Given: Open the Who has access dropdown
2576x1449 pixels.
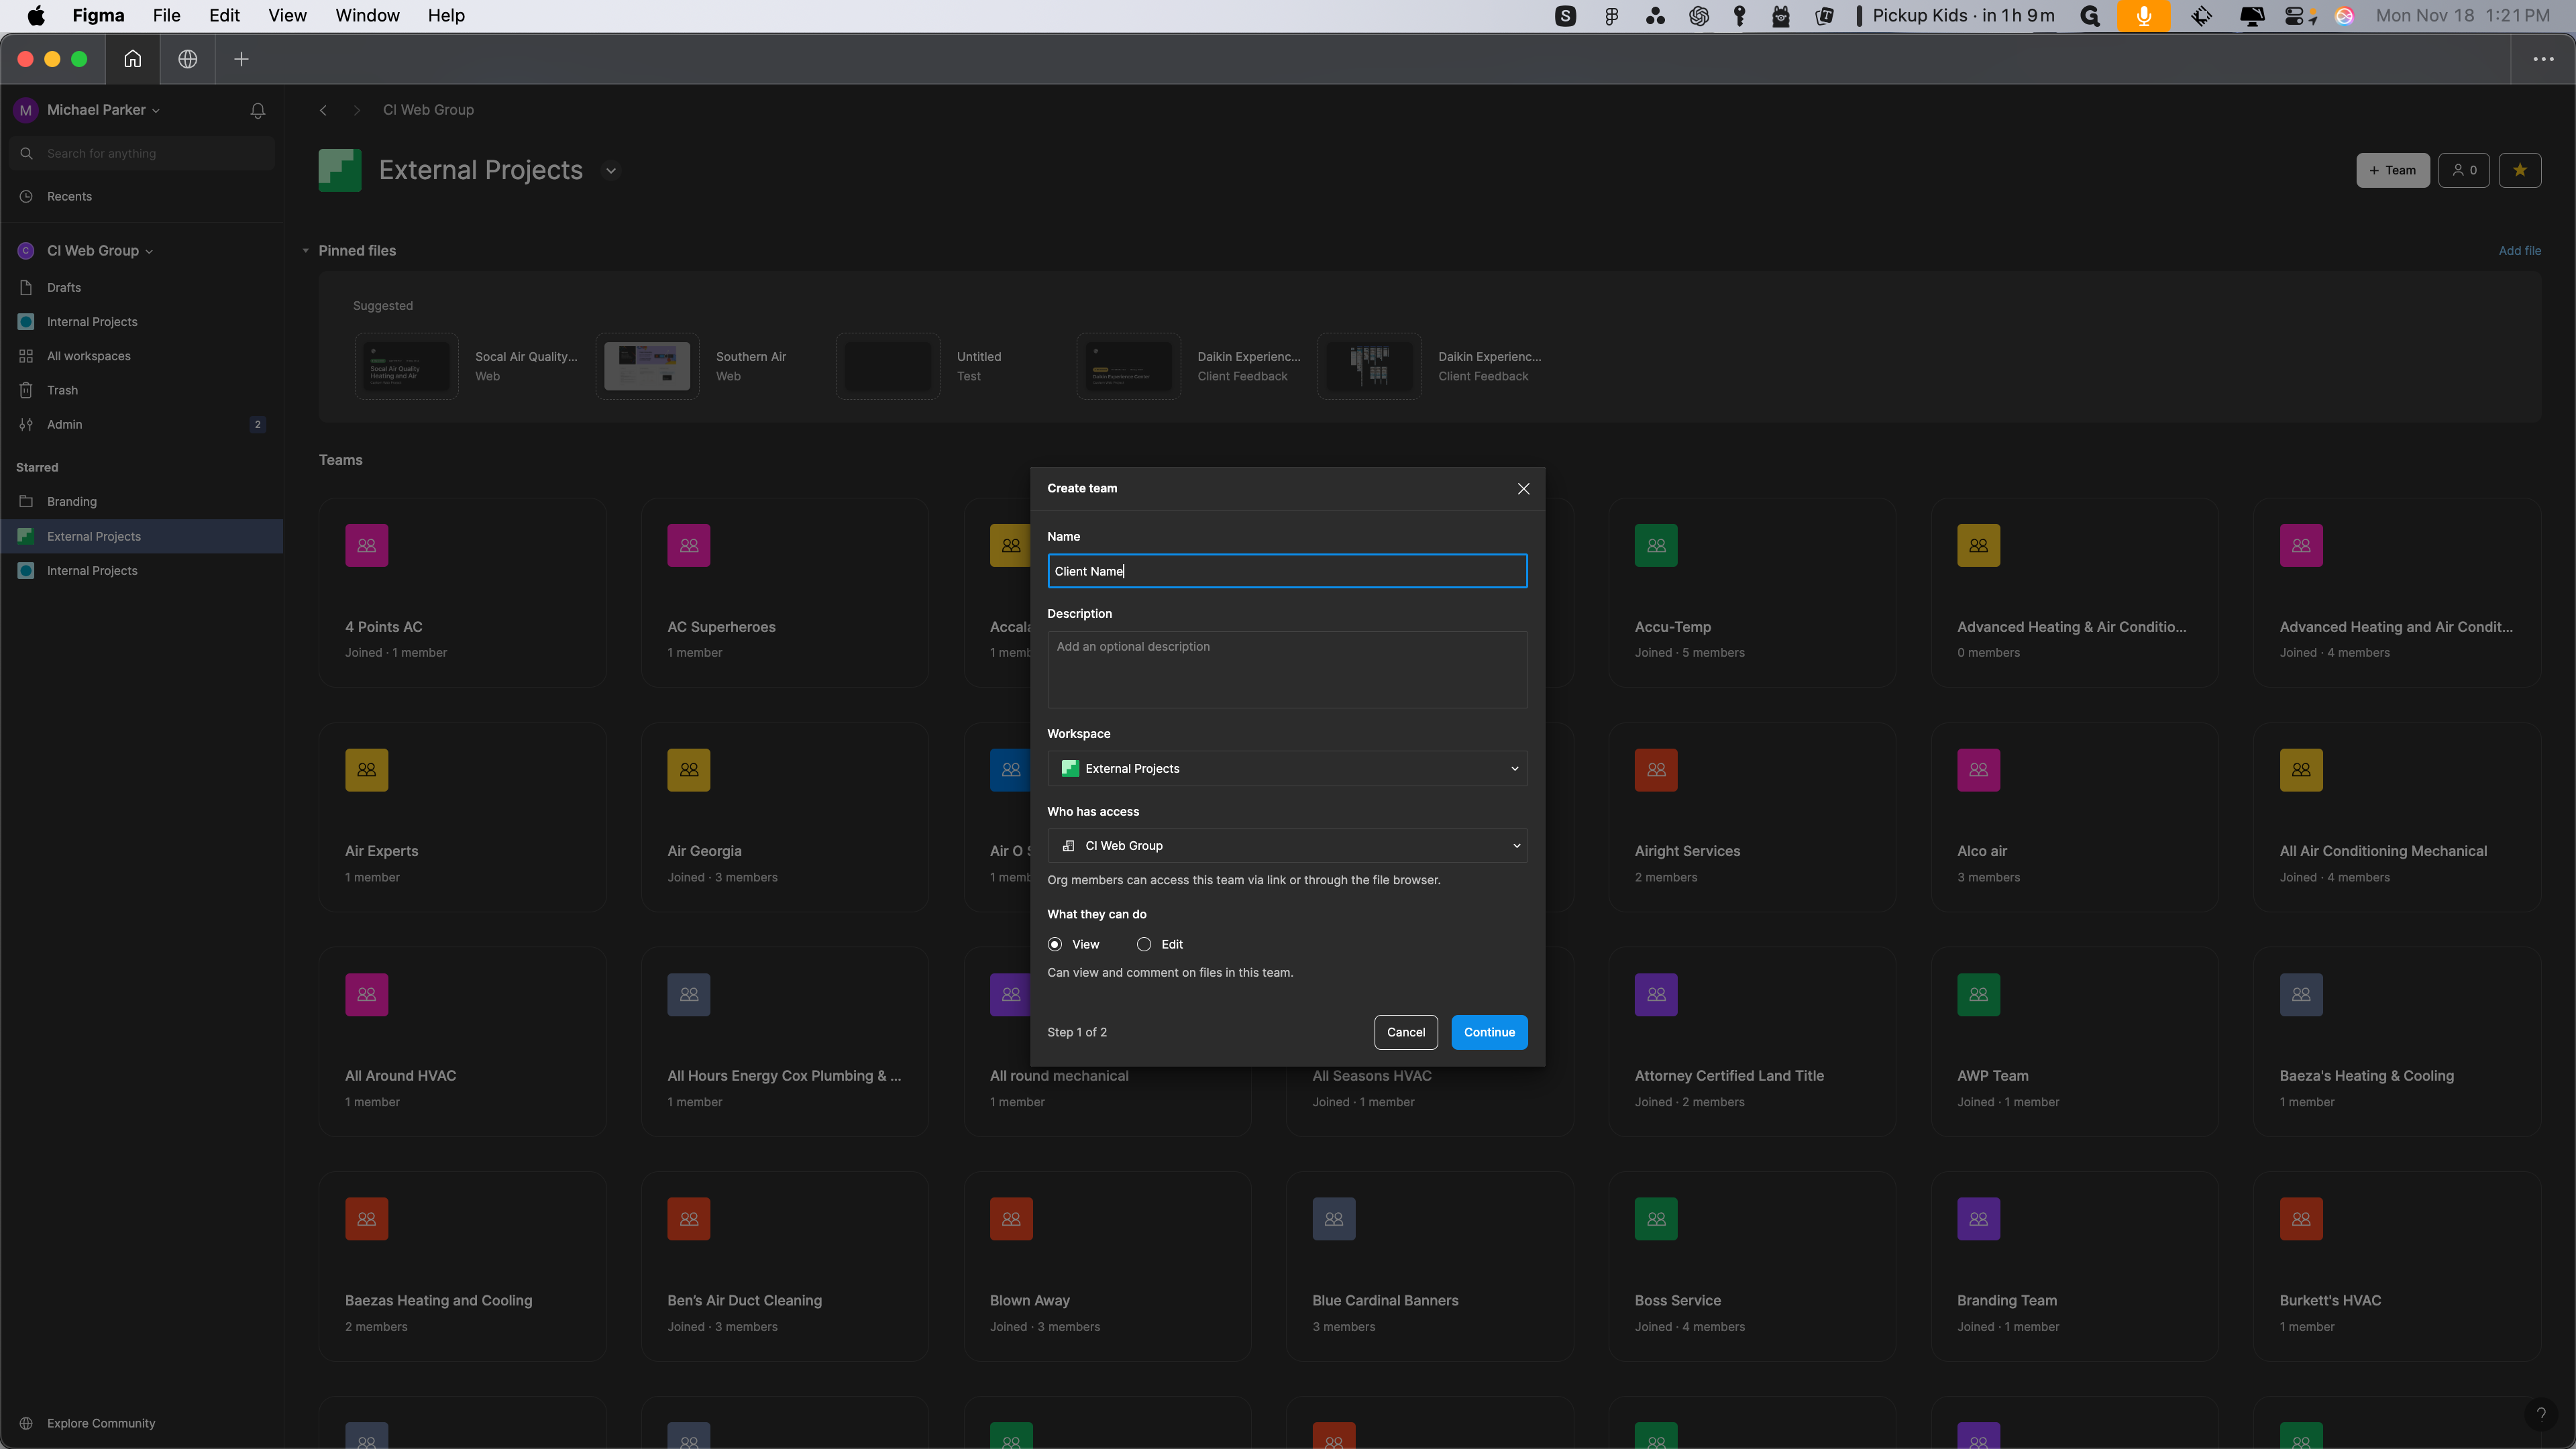Looking at the screenshot, I should point(1287,845).
